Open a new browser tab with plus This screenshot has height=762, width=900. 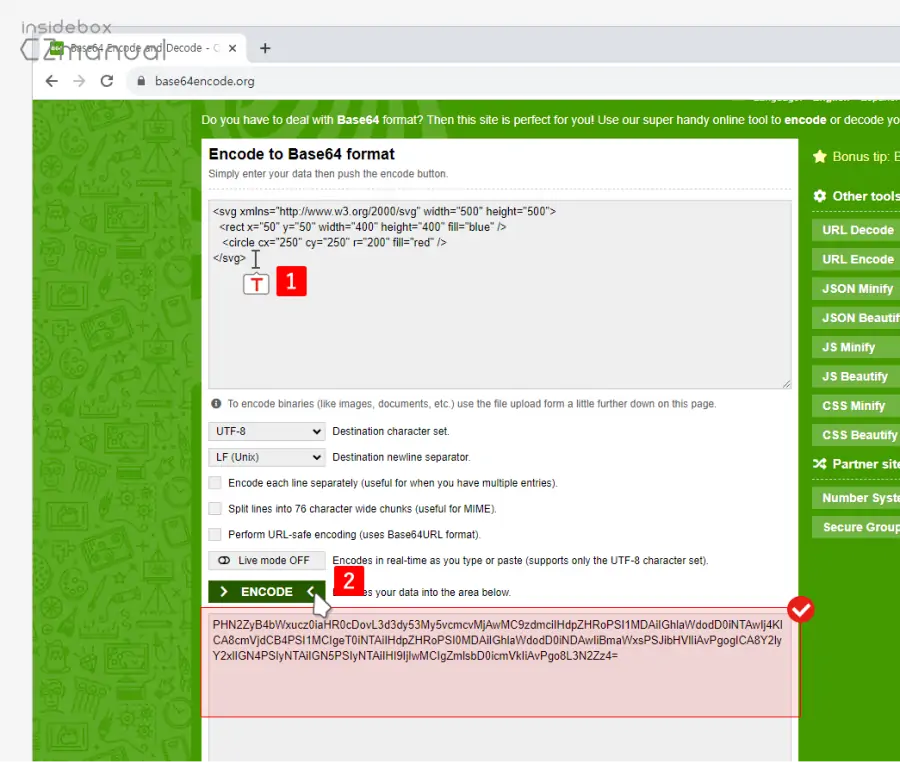point(265,48)
